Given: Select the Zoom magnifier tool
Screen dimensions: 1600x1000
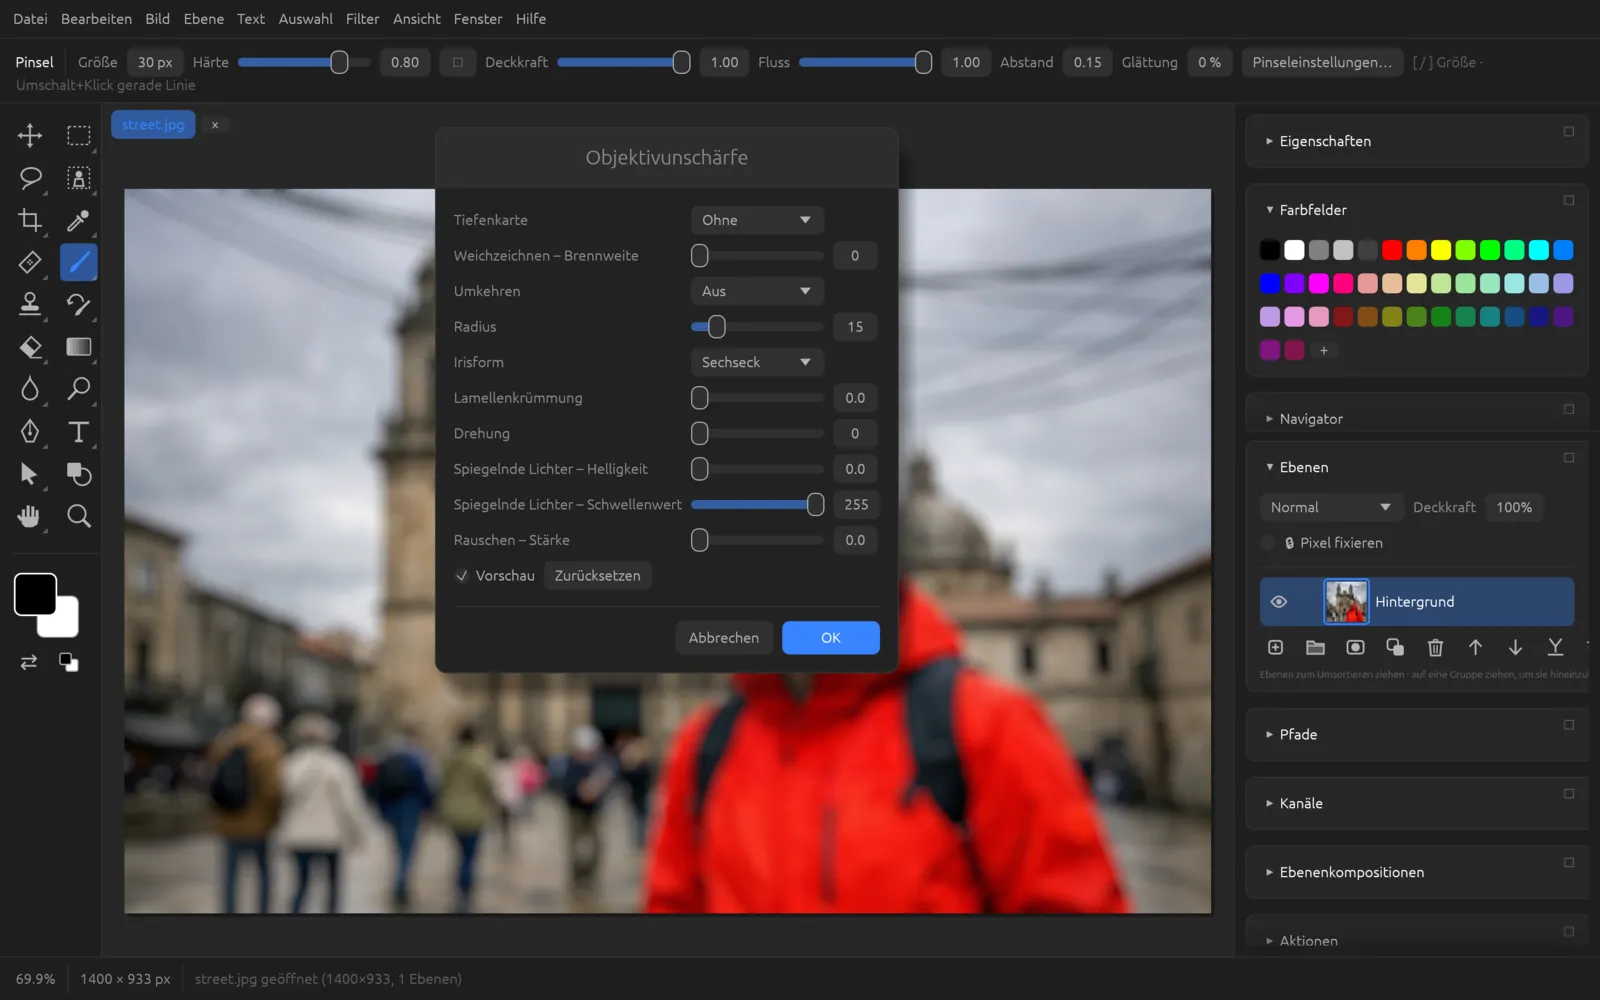Looking at the screenshot, I should click(78, 516).
